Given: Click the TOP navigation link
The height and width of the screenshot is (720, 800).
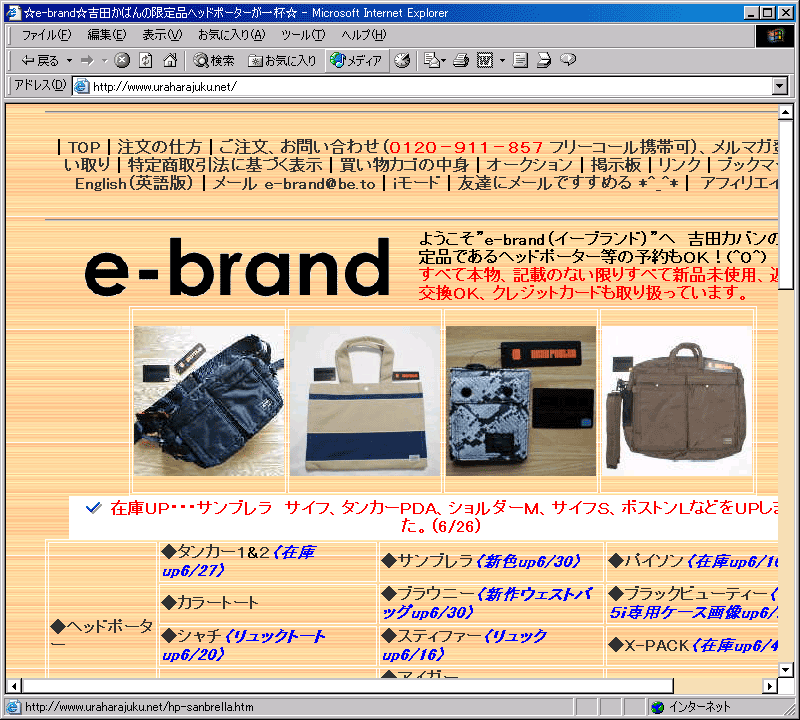Looking at the screenshot, I should point(84,147).
